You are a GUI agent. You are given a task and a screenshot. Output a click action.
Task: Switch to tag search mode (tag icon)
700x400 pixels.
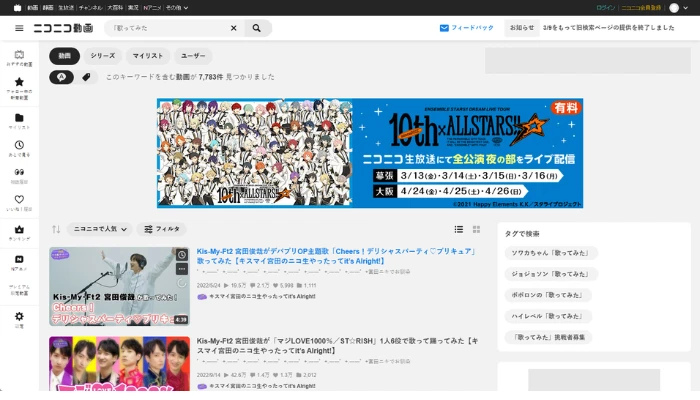[x=87, y=77]
